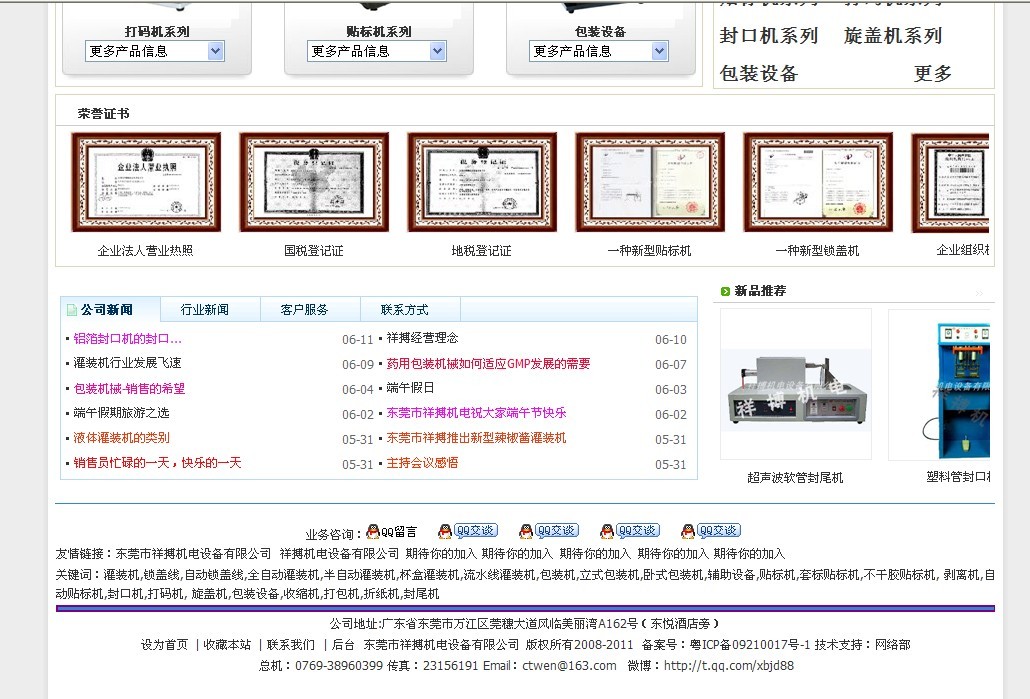The height and width of the screenshot is (699, 1030).
Task: Visit the t.qq.com/xbjd88 weibo link
Action: pos(728,666)
